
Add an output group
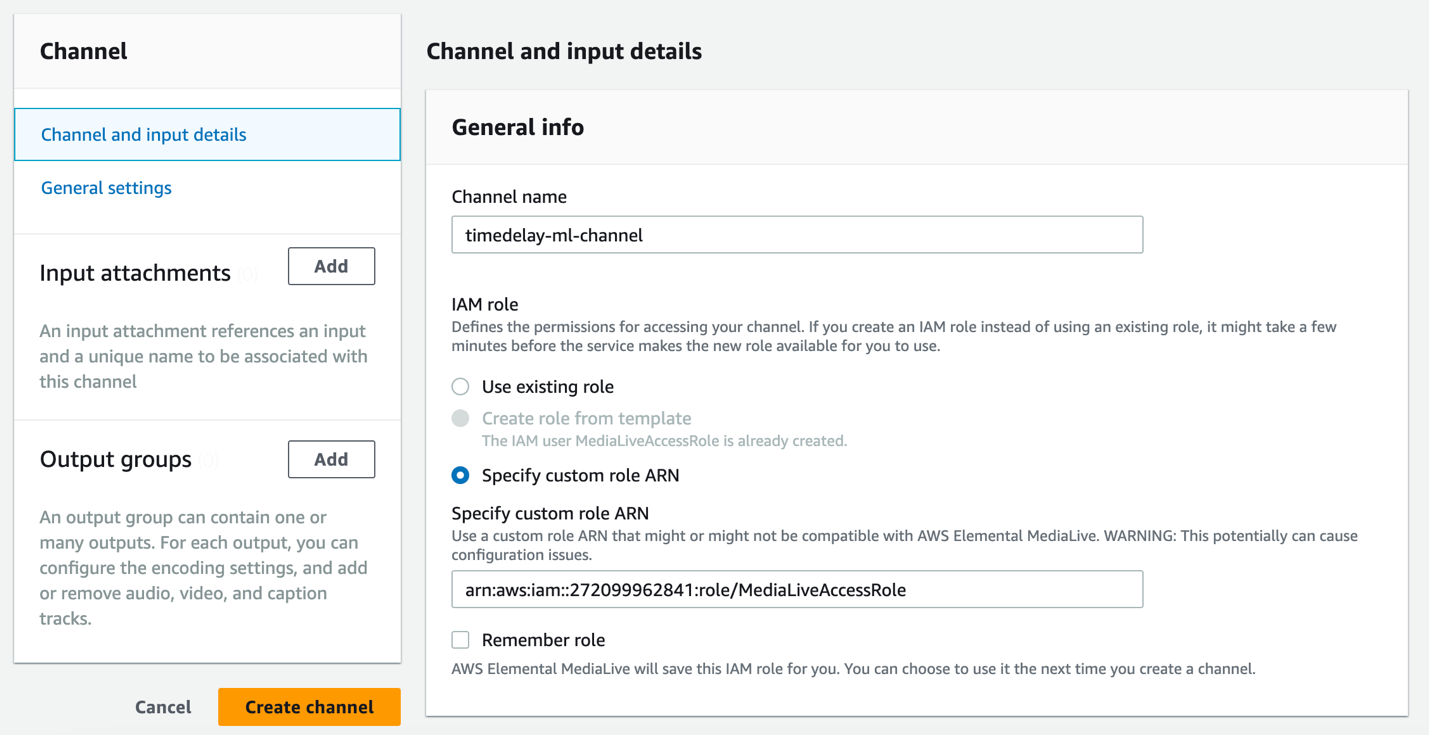(x=331, y=459)
